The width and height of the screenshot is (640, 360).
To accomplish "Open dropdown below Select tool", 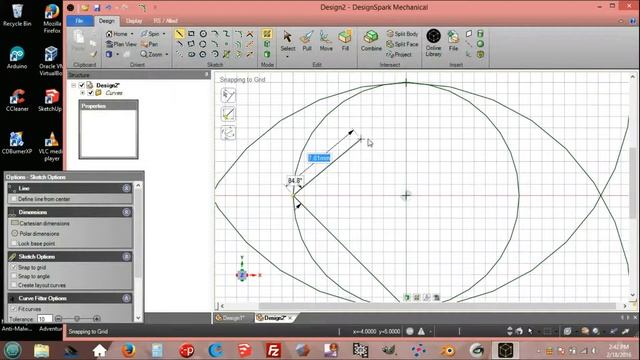I will pyautogui.click(x=287, y=56).
